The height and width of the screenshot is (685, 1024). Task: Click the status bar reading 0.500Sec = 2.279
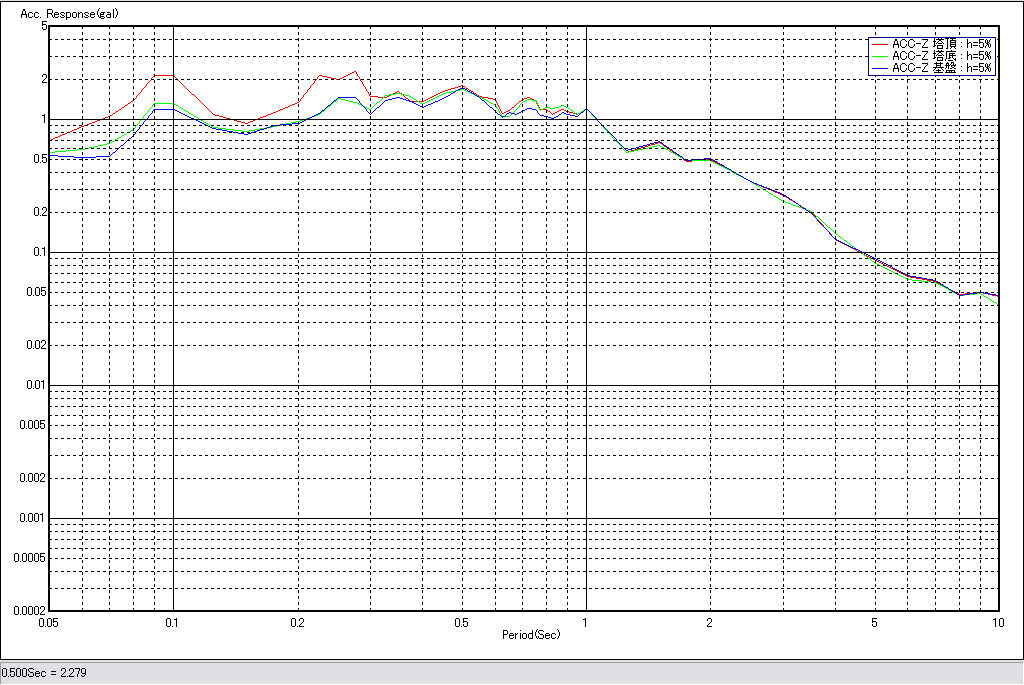(45, 673)
